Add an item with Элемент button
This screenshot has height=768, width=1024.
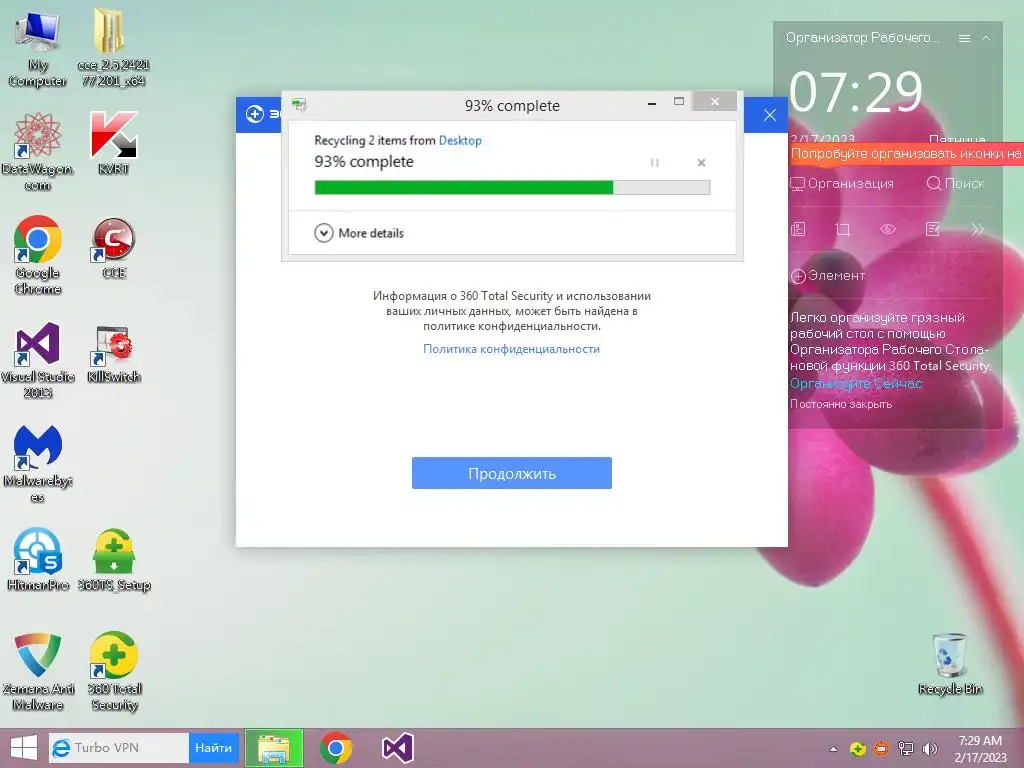pos(828,276)
